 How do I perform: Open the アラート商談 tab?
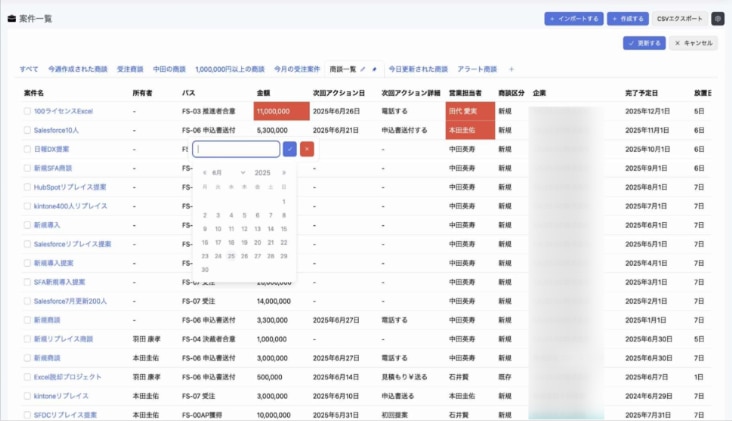477,69
